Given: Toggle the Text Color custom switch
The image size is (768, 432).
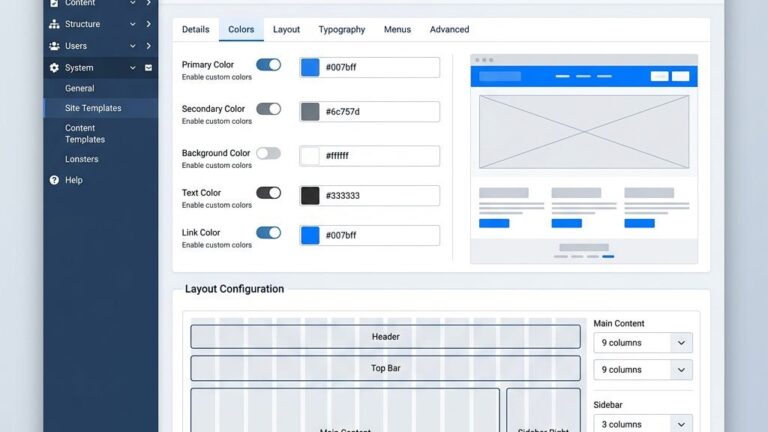Looking at the screenshot, I should click(268, 193).
